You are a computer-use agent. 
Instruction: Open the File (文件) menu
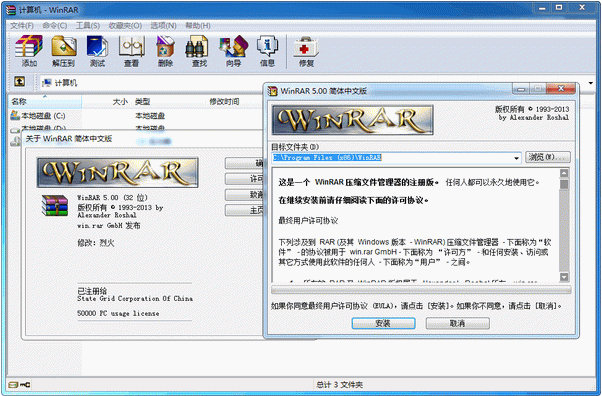point(22,26)
